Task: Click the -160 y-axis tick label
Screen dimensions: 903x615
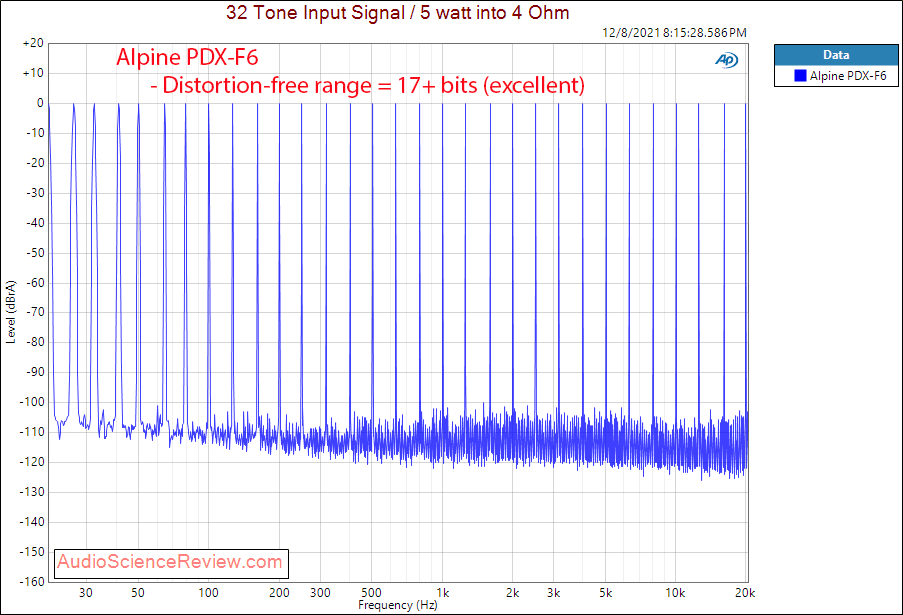Action: pyautogui.click(x=32, y=582)
